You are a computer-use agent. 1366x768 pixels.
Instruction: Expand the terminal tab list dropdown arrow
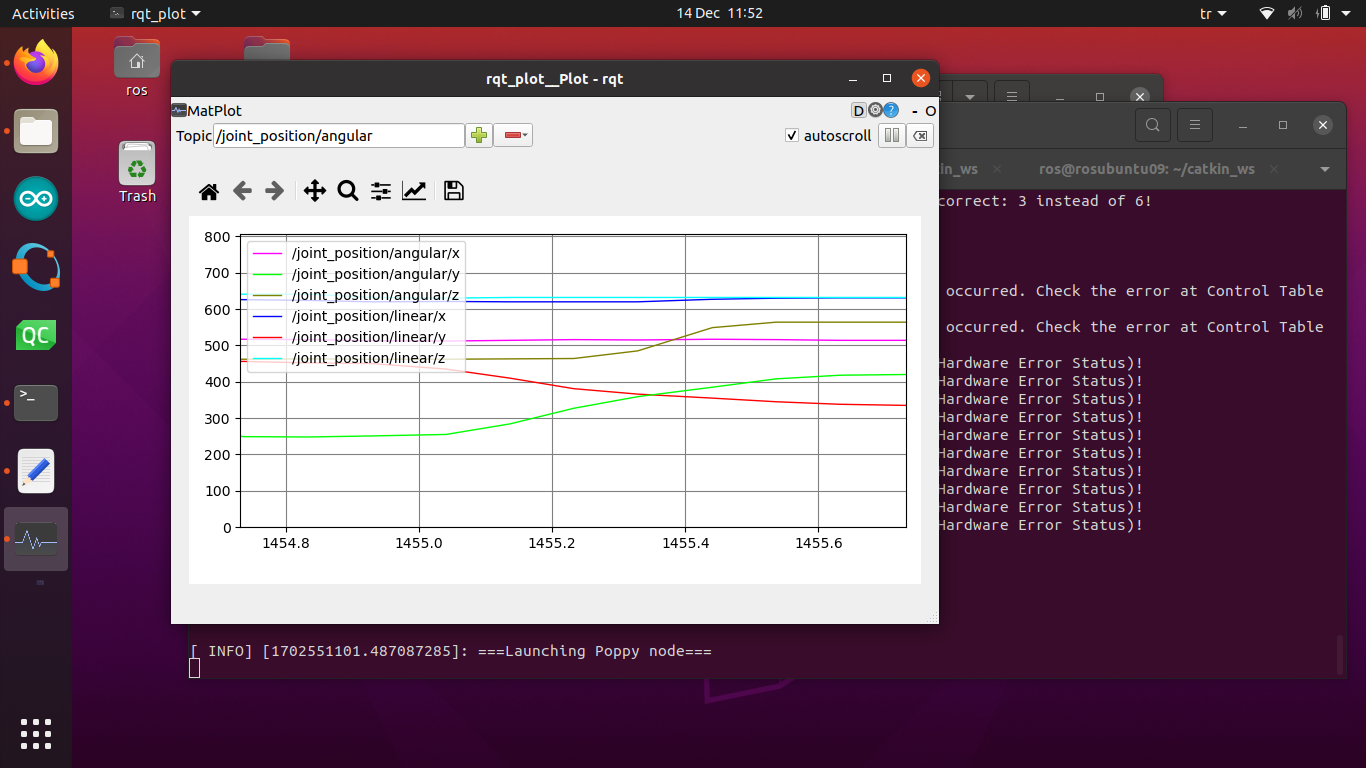coord(1325,169)
